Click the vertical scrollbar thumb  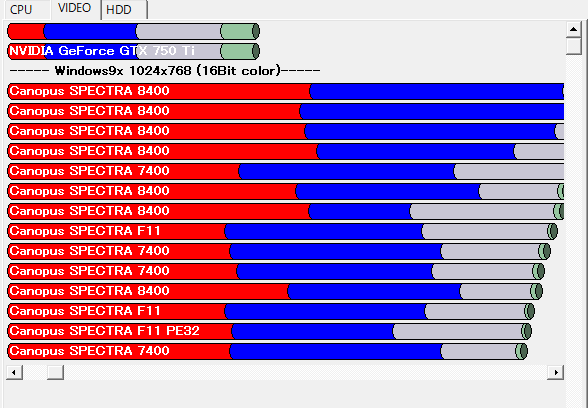click(x=573, y=46)
